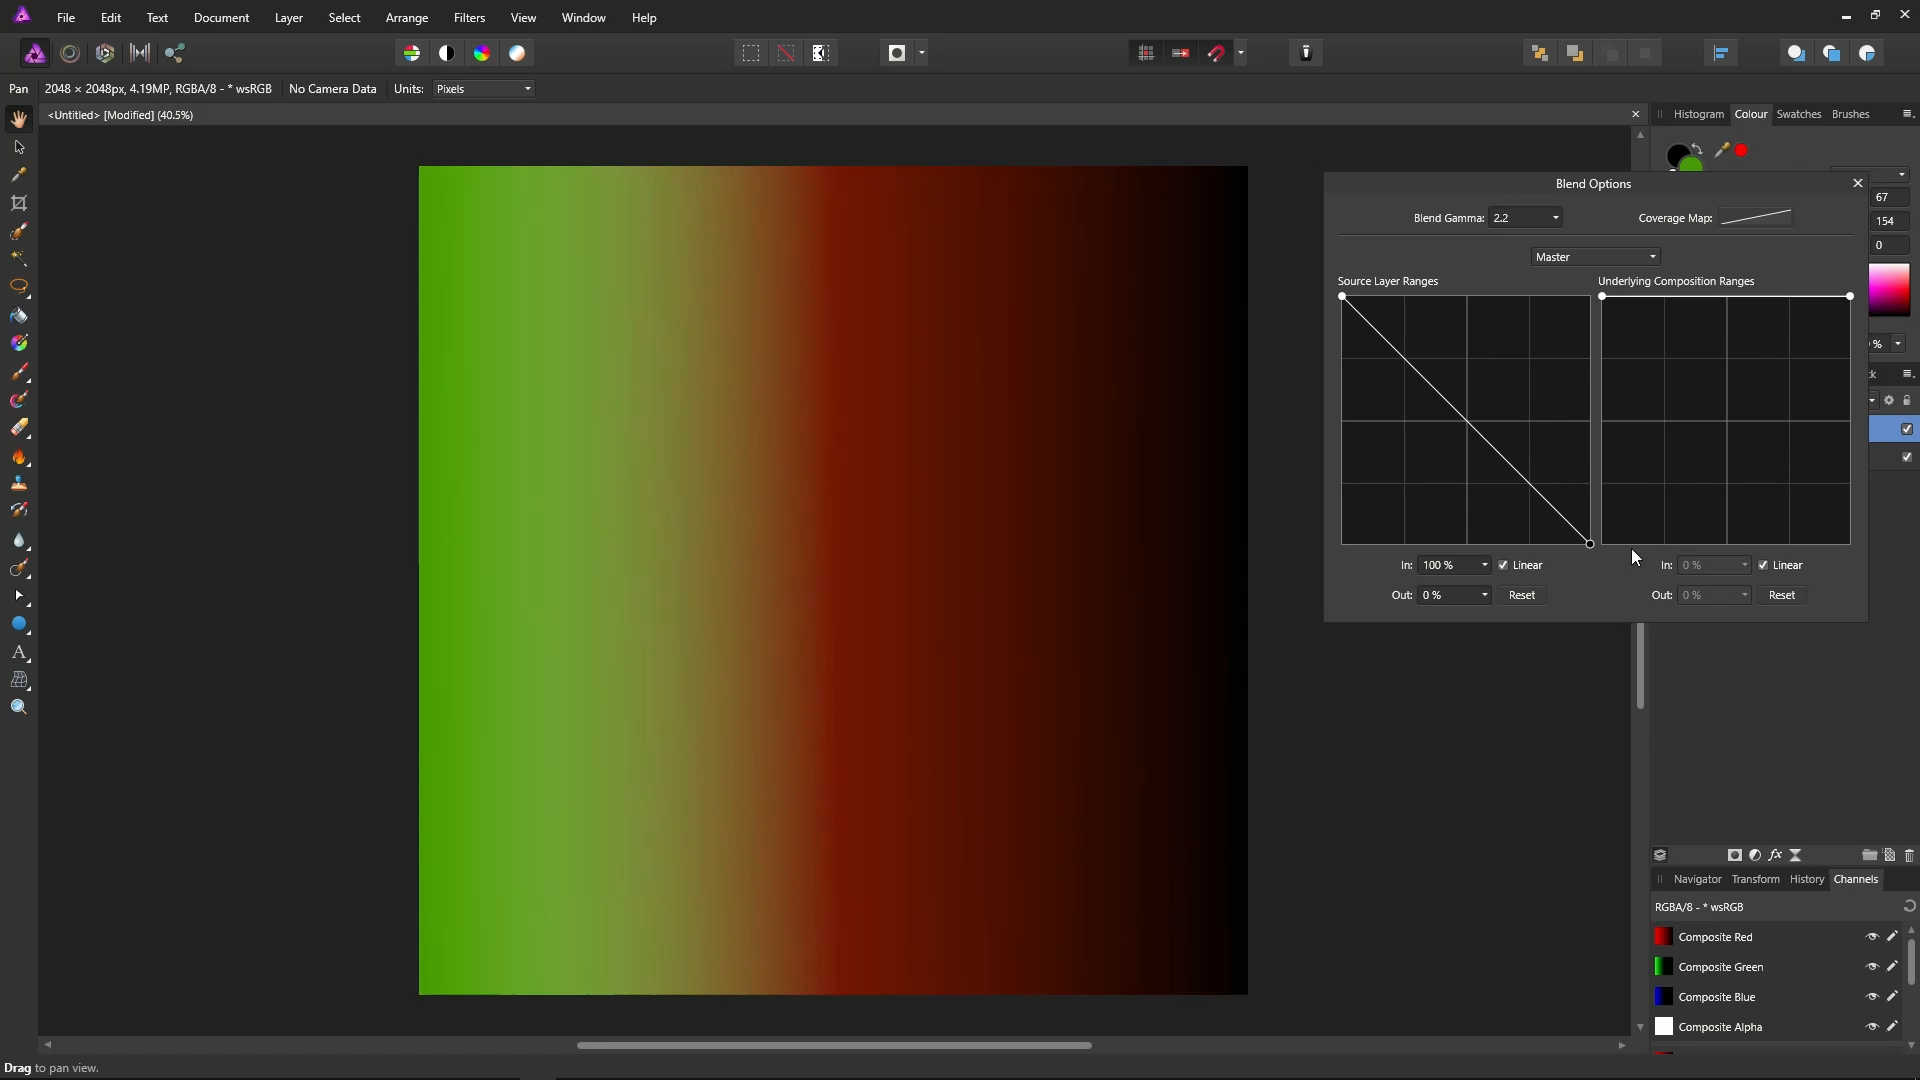The width and height of the screenshot is (1920, 1080).
Task: Select the Erase Brush tool
Action: coord(19,428)
